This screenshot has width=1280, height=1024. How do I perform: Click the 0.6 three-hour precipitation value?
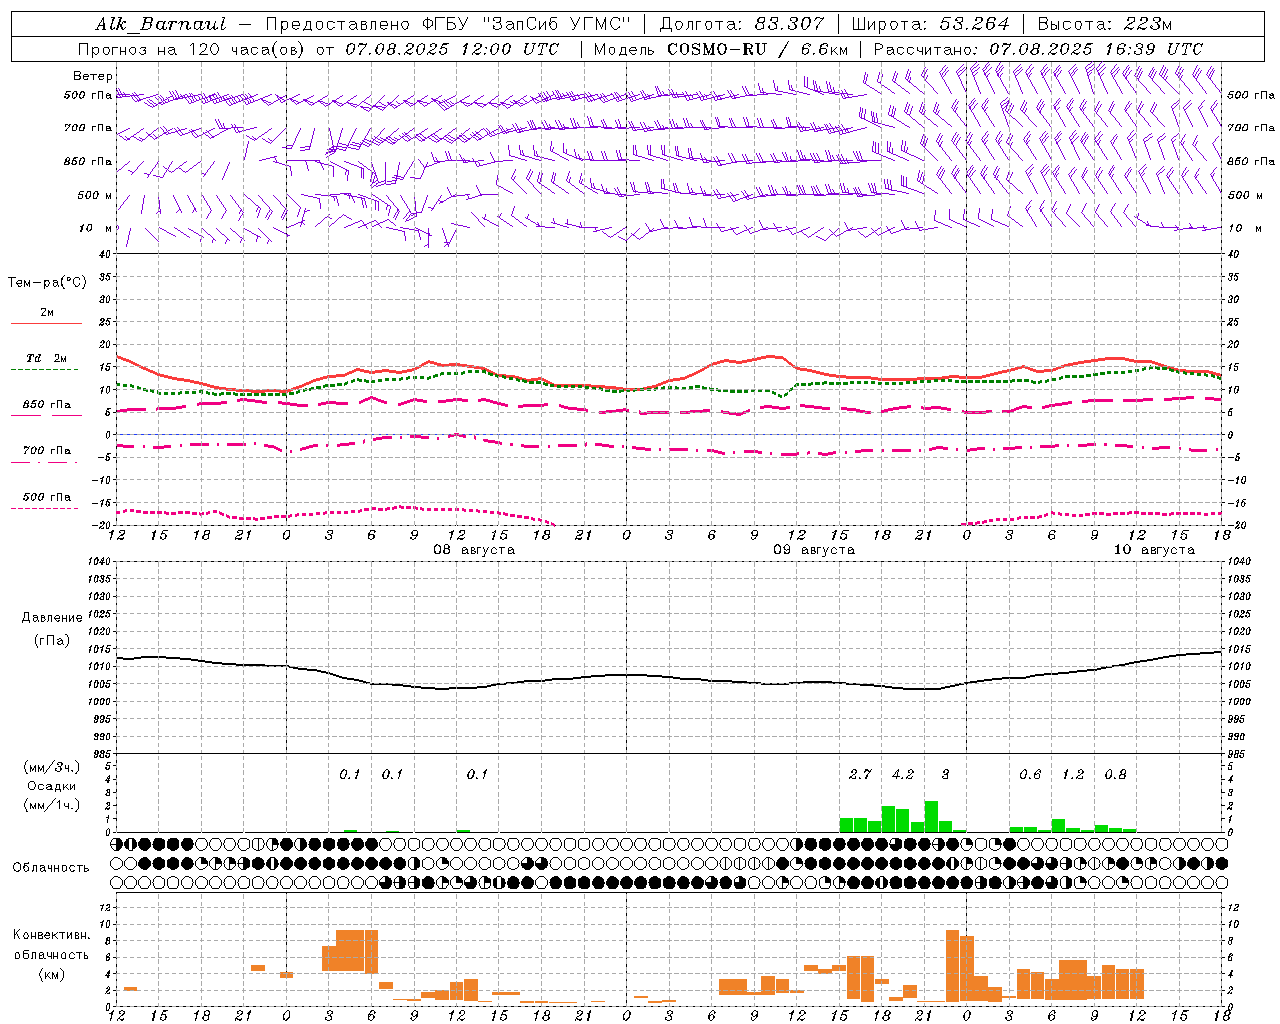1030,774
